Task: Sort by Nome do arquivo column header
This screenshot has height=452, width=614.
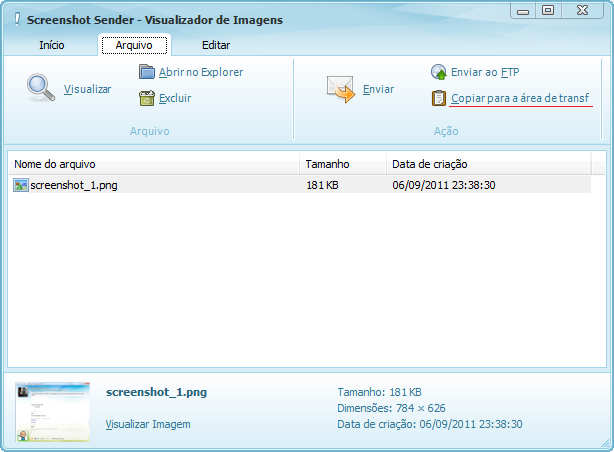Action: pos(154,164)
